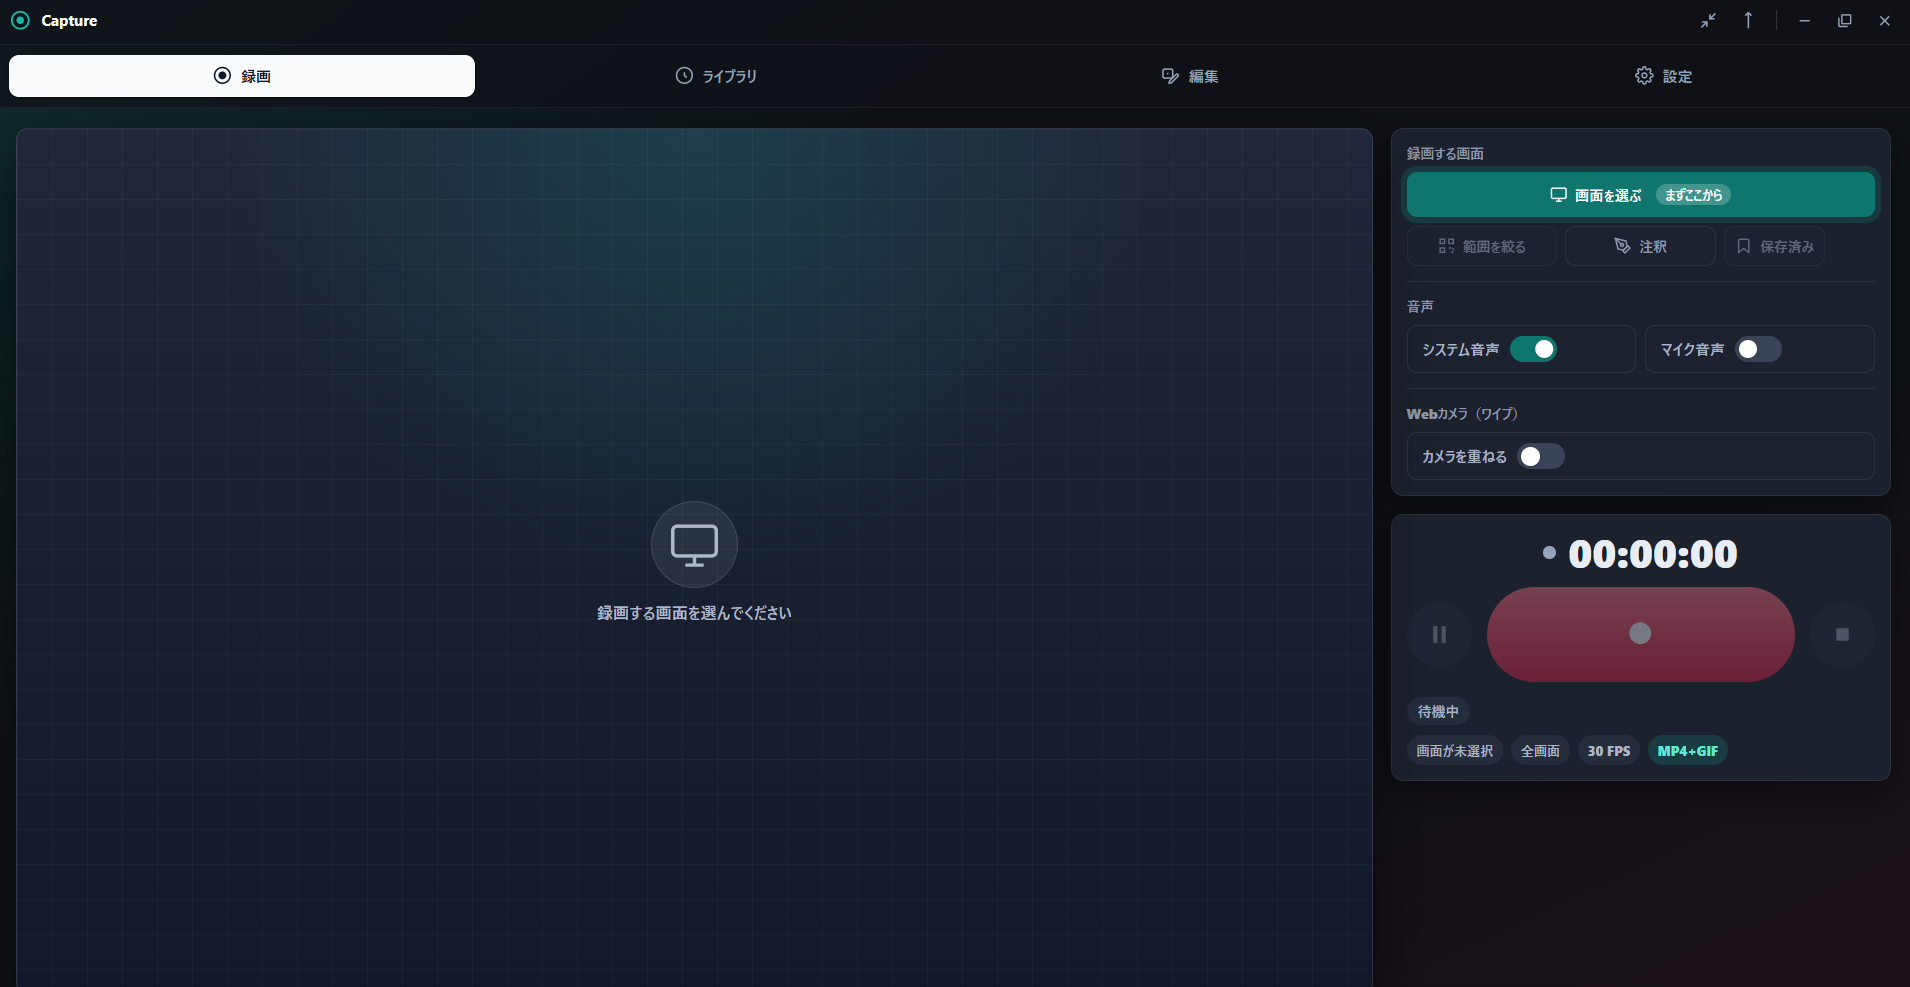The height and width of the screenshot is (987, 1910).
Task: Click the stop recording icon
Action: click(x=1842, y=634)
